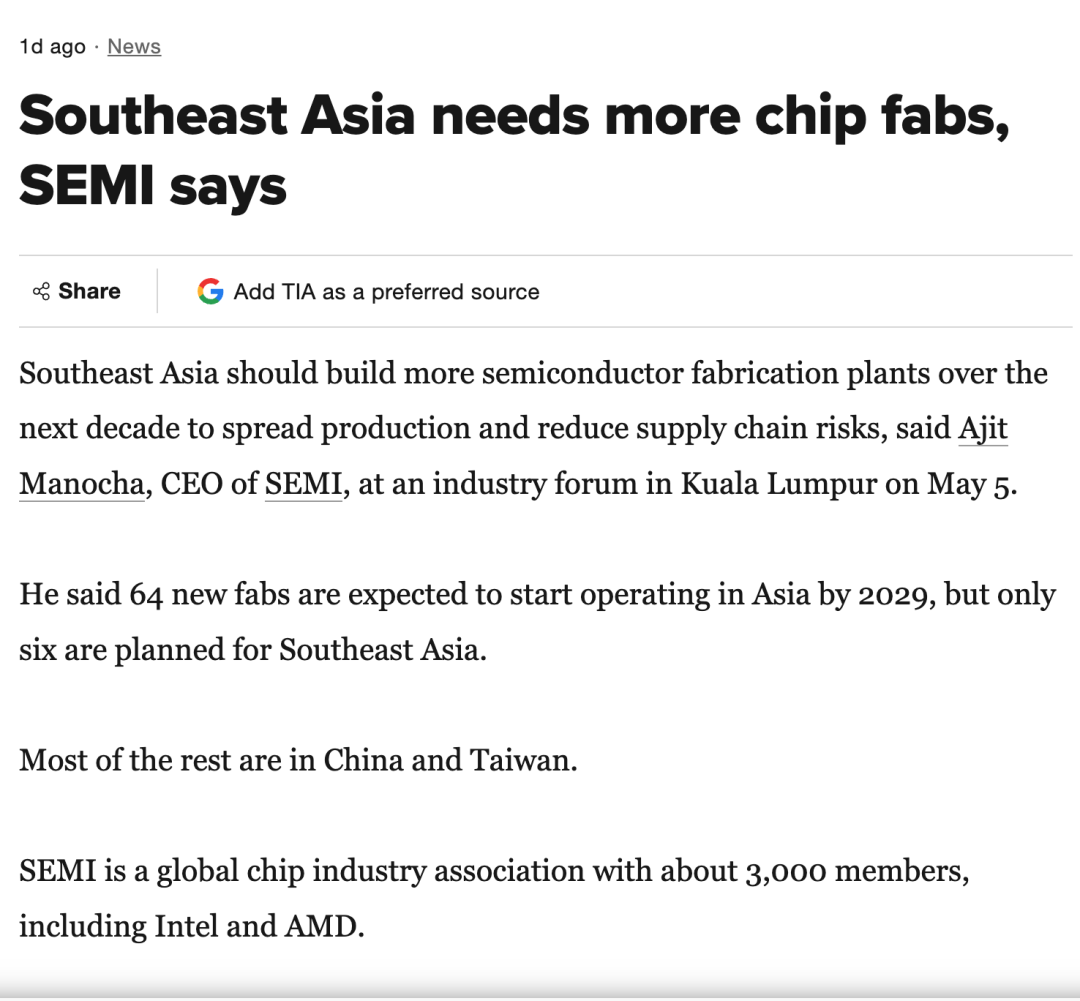Click the SEMI says line of headline
This screenshot has height=1001, width=1080.
click(153, 186)
